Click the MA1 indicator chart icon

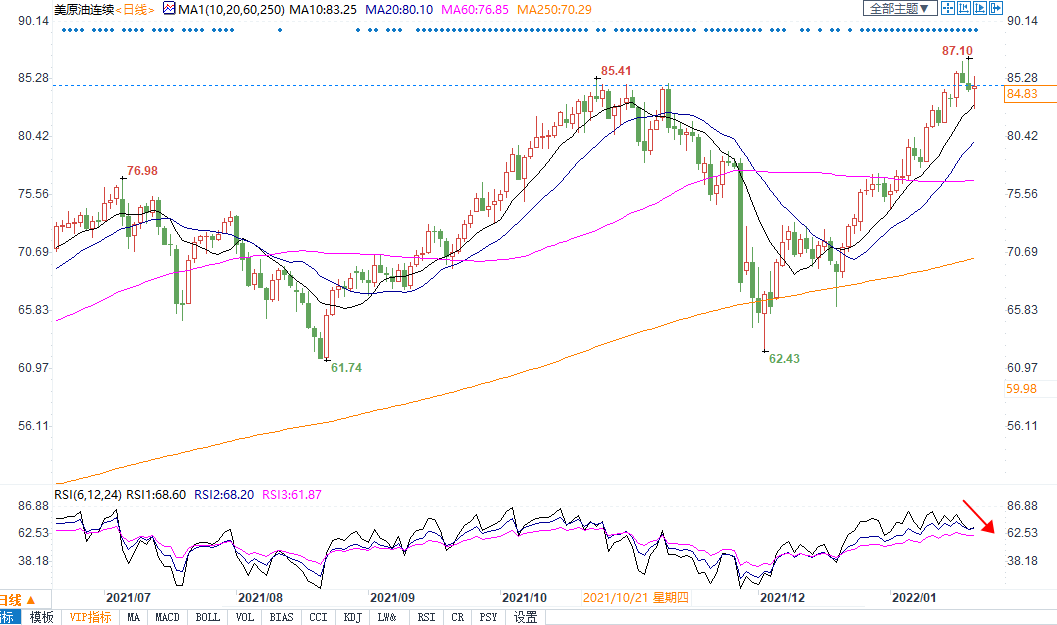[169, 8]
